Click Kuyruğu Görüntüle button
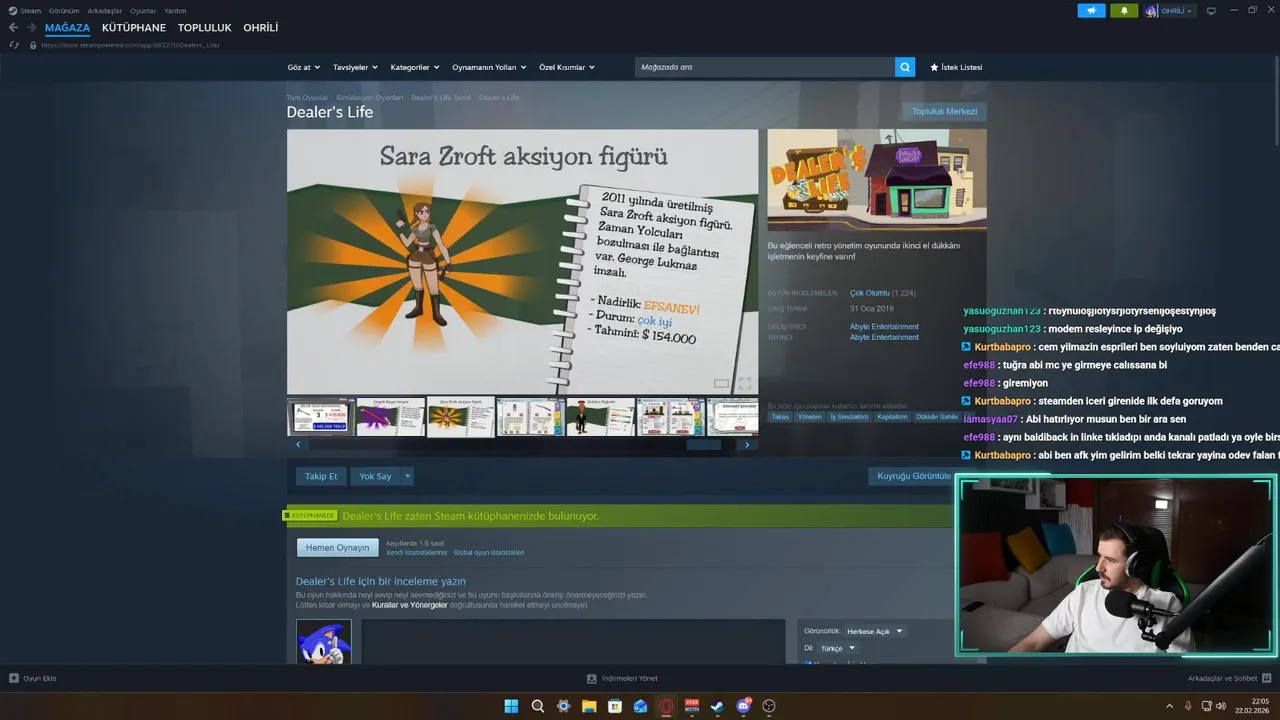Viewport: 1280px width, 720px height. click(912, 476)
